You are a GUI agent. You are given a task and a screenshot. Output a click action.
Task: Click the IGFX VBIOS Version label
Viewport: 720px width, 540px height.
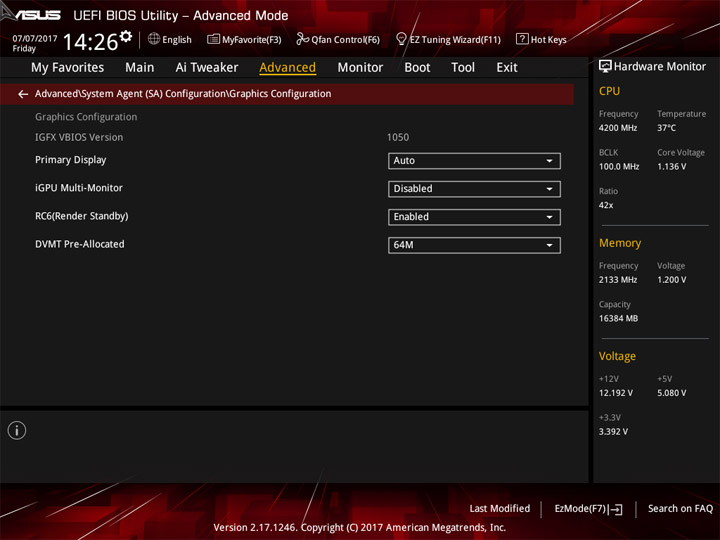tap(79, 137)
